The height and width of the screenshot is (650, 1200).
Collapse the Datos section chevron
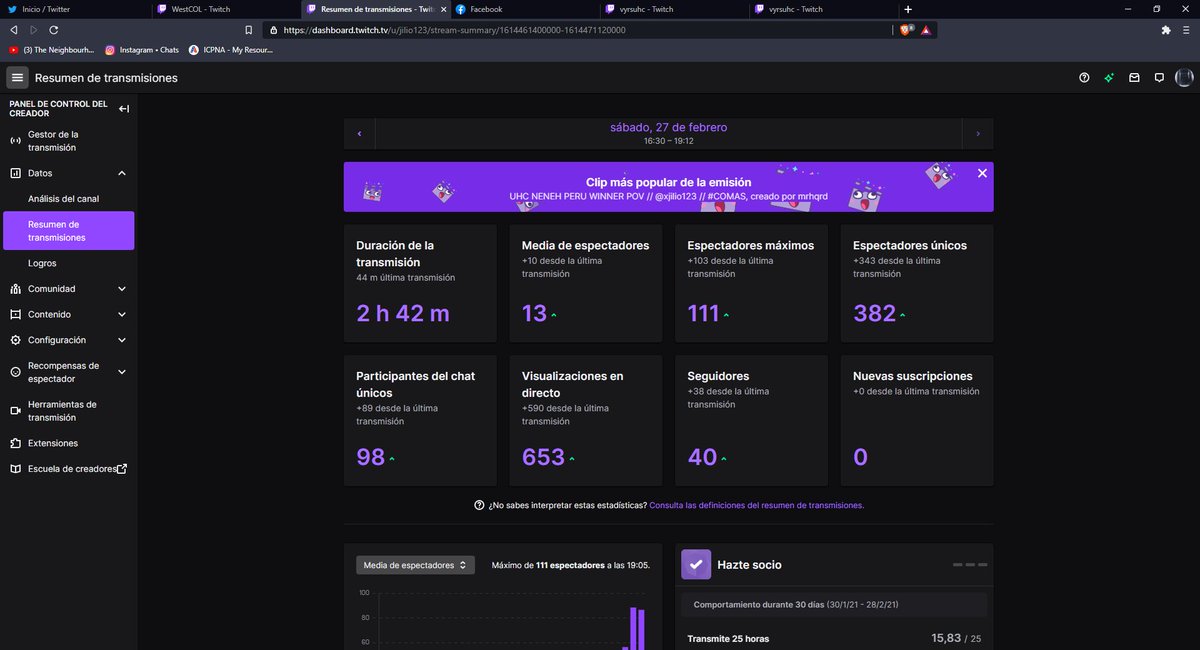[122, 173]
